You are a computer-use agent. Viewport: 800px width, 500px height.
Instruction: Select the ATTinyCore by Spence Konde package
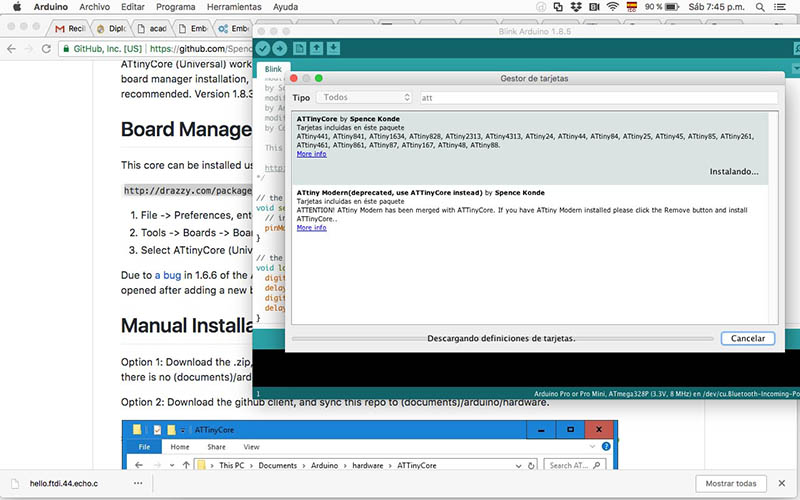click(x=530, y=148)
